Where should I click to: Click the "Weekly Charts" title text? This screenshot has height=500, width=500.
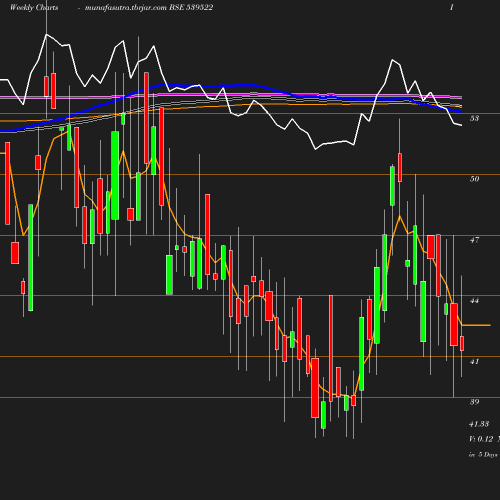(34, 8)
